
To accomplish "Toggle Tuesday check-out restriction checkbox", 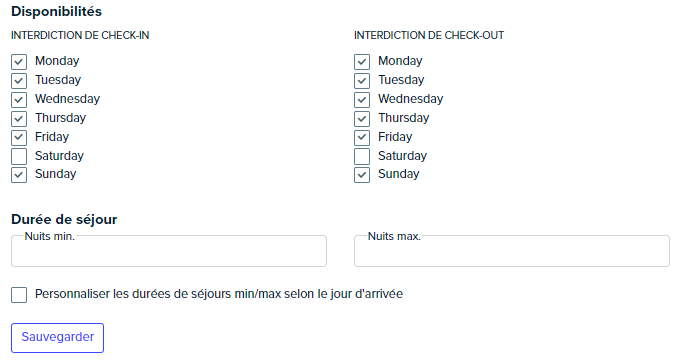I will [362, 80].
